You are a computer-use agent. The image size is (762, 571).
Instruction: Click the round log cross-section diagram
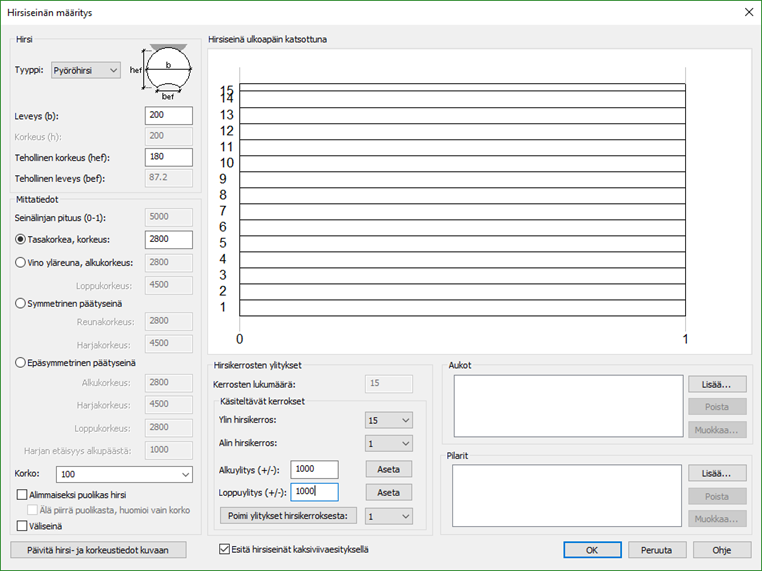167,70
